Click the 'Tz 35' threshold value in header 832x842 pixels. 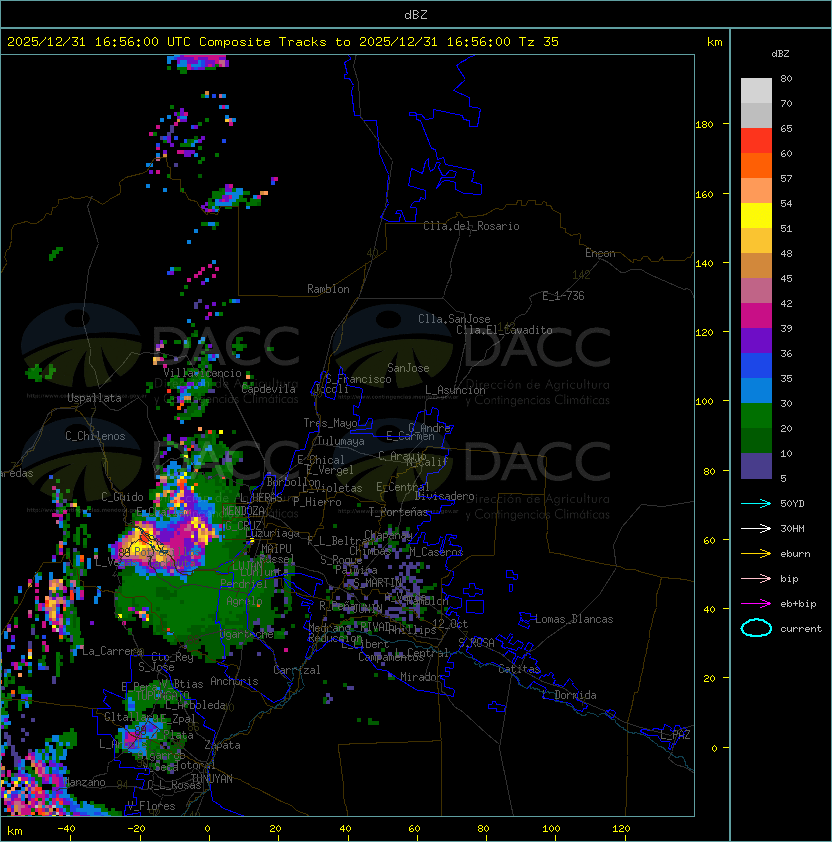click(539, 42)
